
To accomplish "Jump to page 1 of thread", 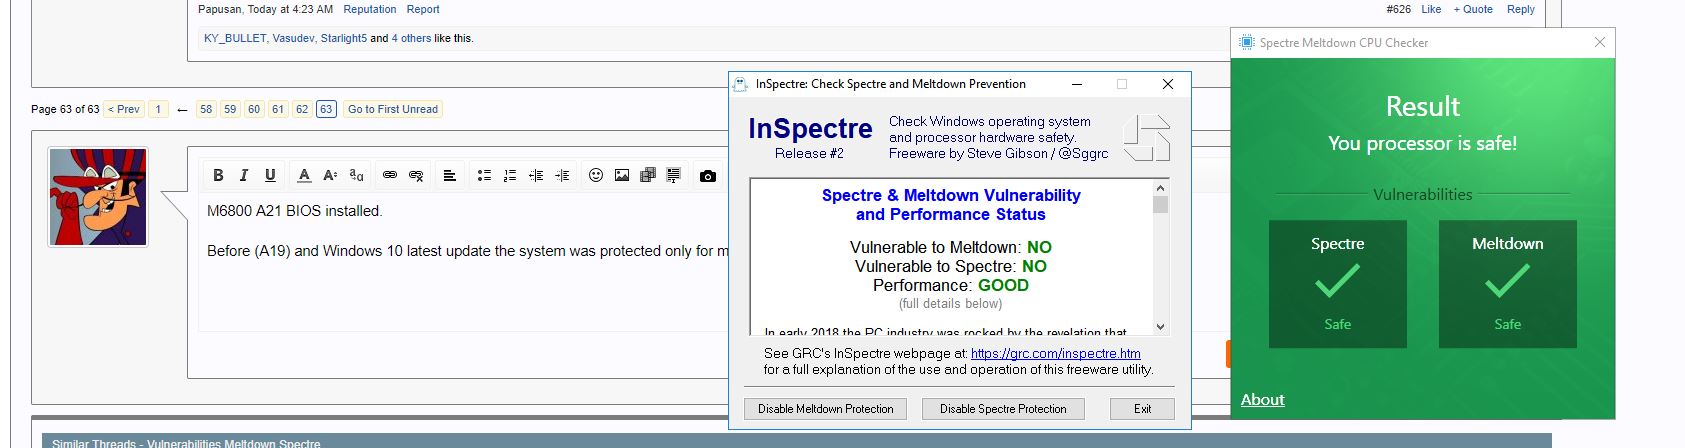I will tap(158, 109).
